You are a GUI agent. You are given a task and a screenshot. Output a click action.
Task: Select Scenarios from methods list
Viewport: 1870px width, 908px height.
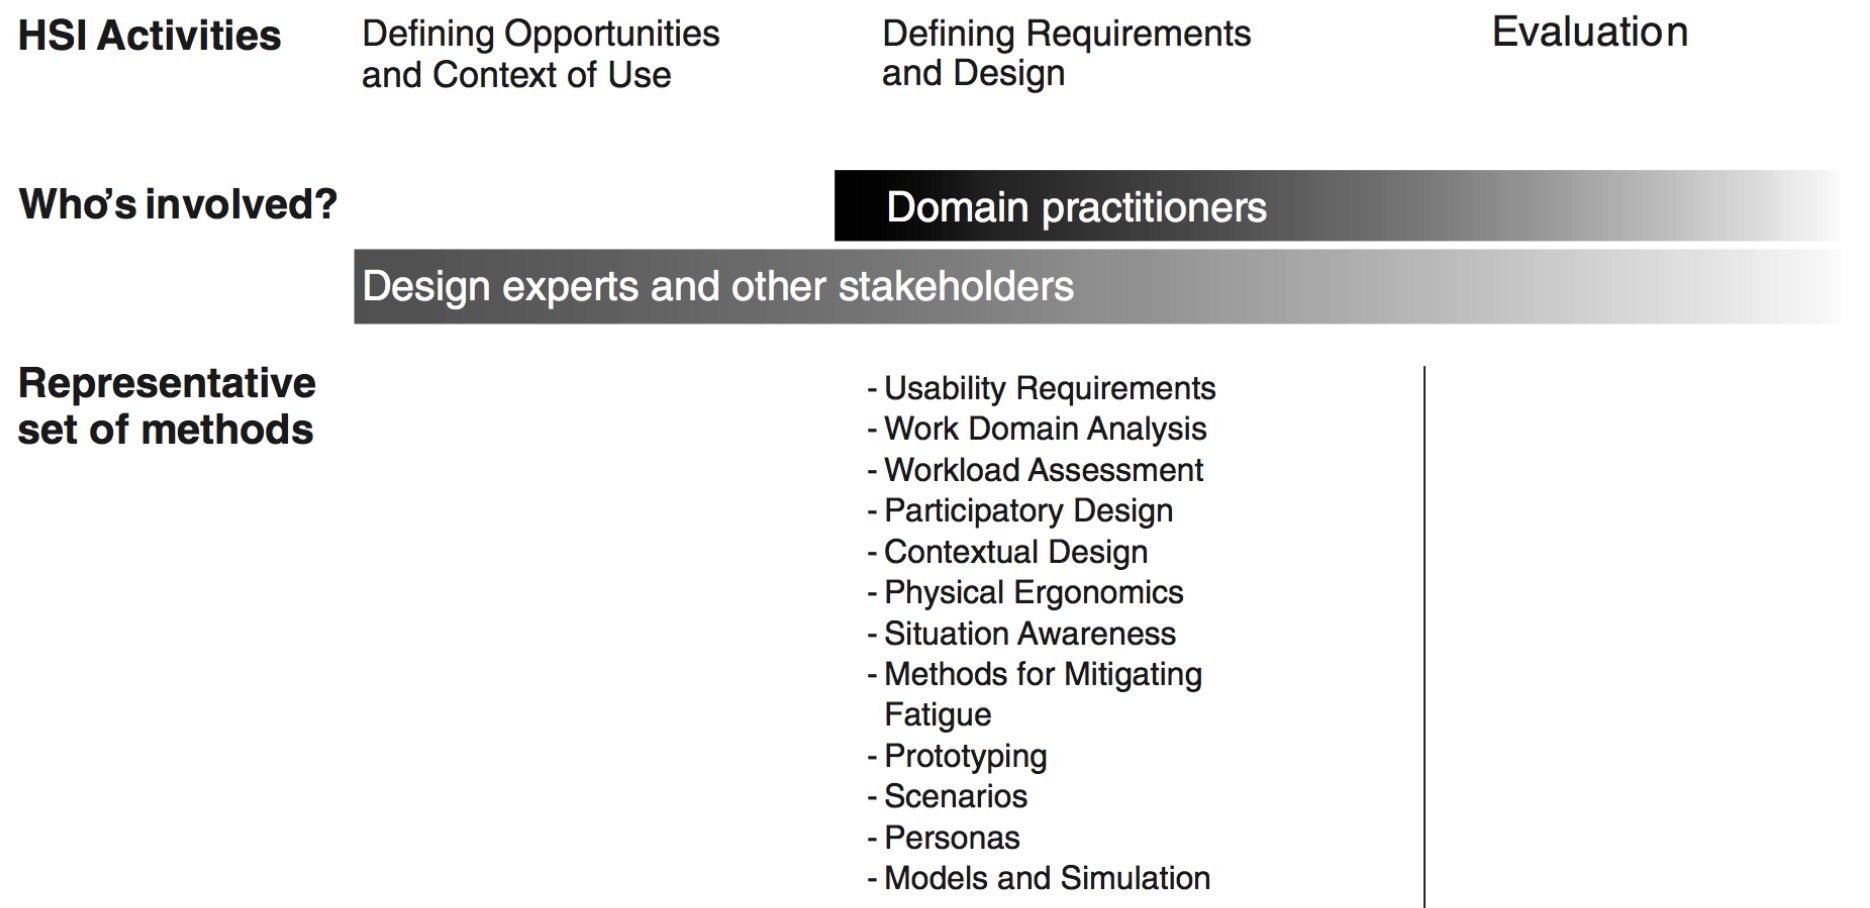pyautogui.click(x=947, y=797)
